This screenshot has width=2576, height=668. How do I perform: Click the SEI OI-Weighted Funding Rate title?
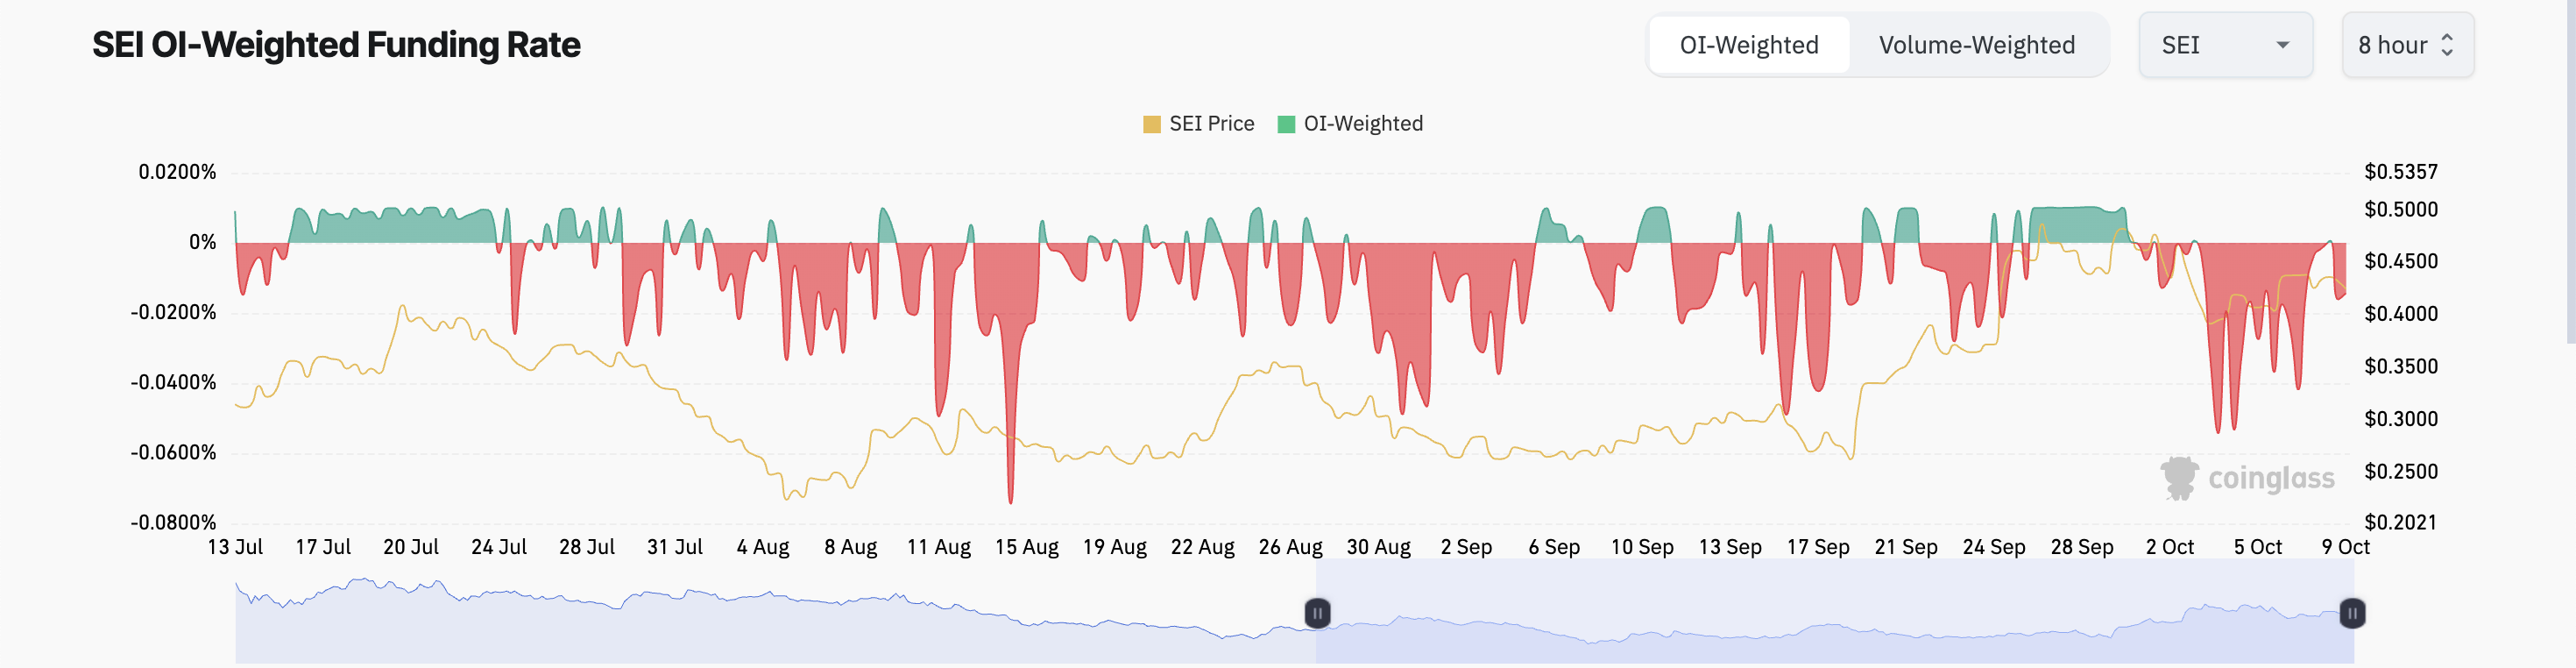[336, 45]
